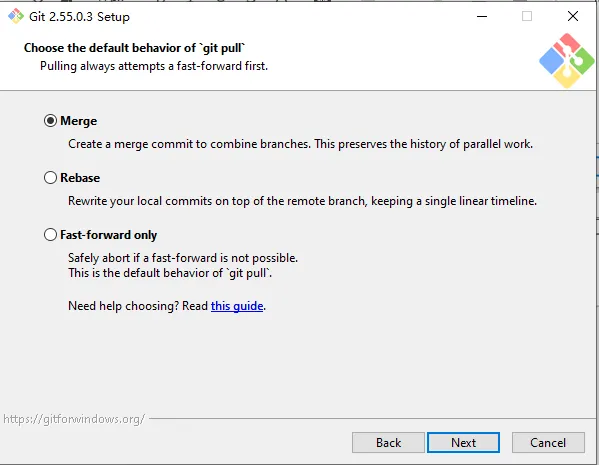599x465 pixels.
Task: Click the "Git 2.55.0.3 Setup" title text
Action: [79, 17]
